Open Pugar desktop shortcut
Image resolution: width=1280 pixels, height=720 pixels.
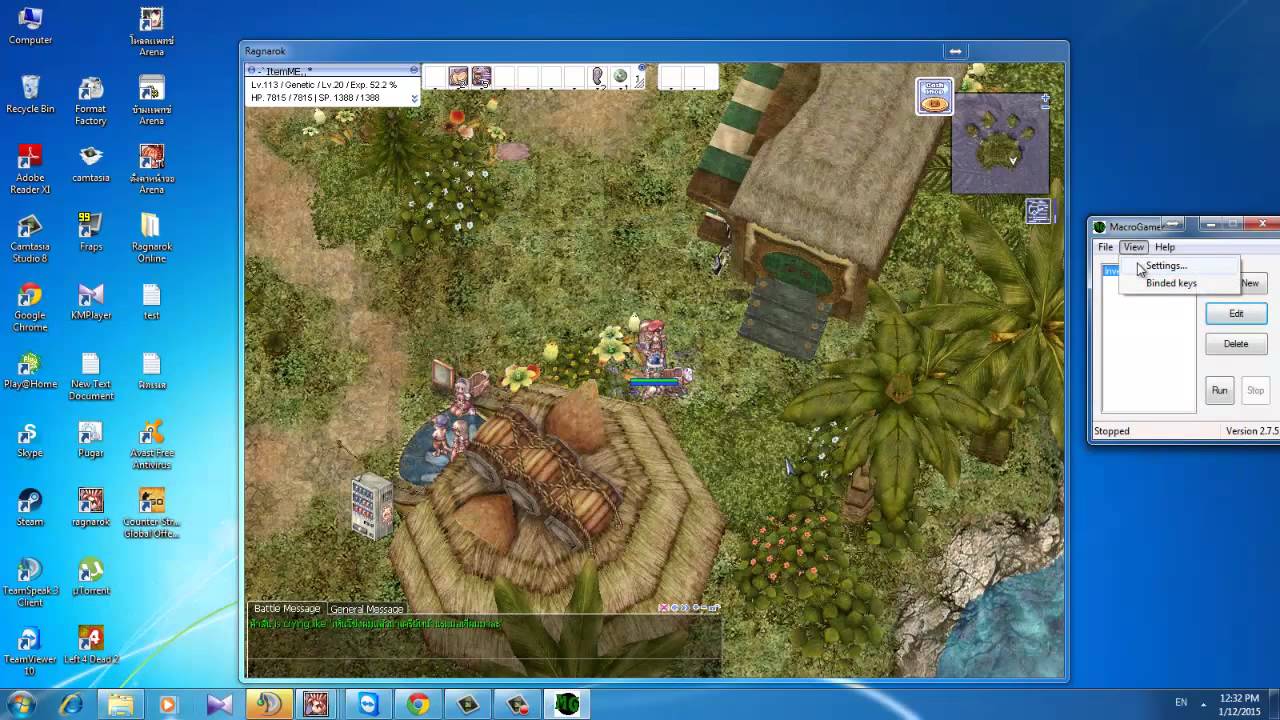click(x=91, y=440)
